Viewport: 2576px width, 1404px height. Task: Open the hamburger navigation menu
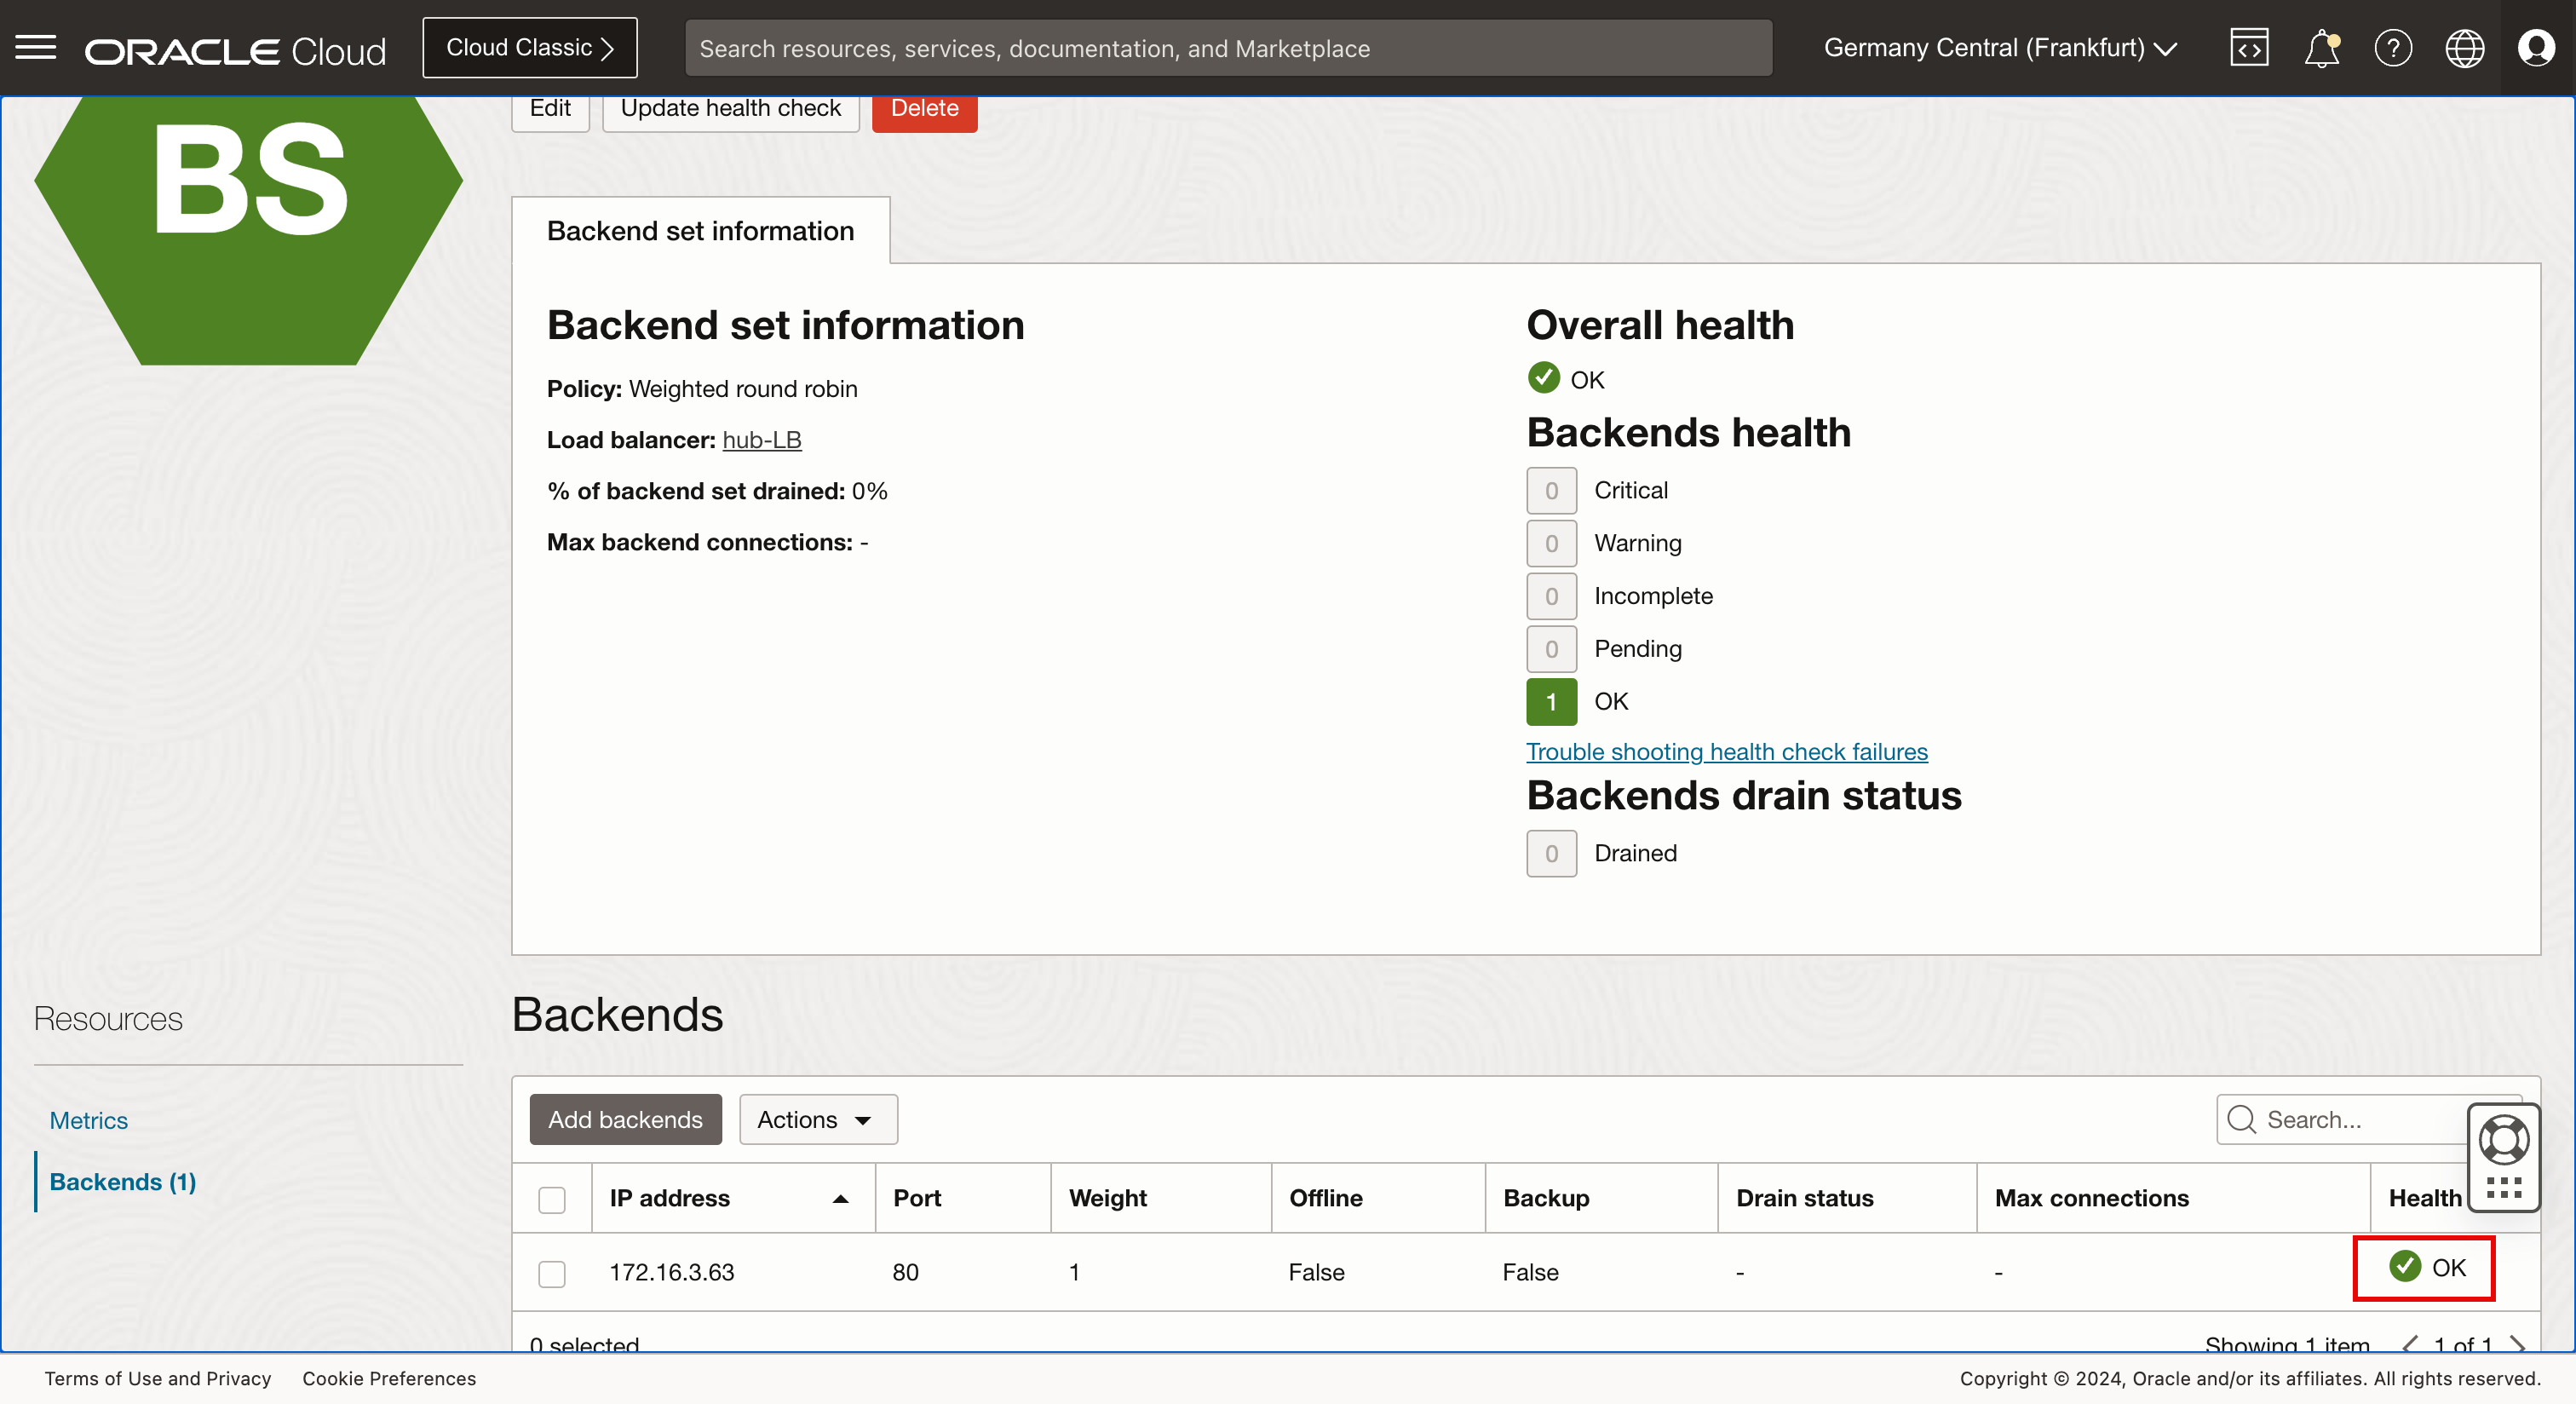pyautogui.click(x=36, y=48)
